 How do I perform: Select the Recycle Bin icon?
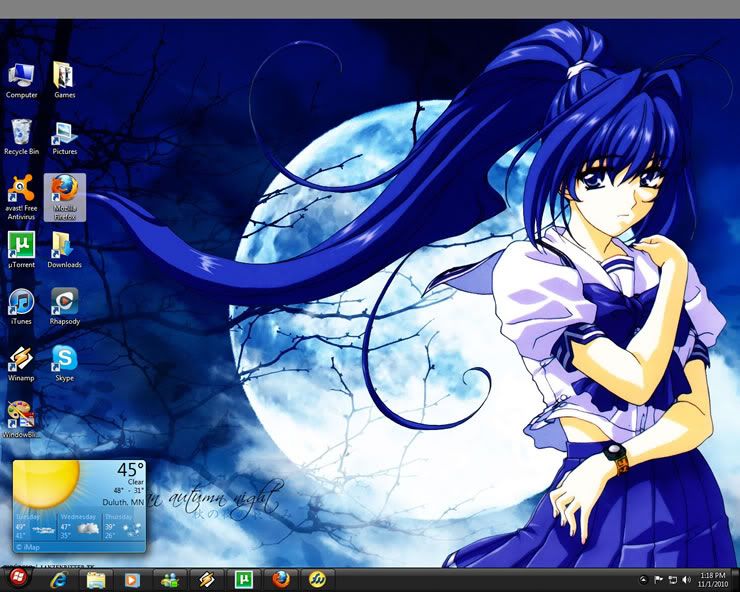pos(21,137)
